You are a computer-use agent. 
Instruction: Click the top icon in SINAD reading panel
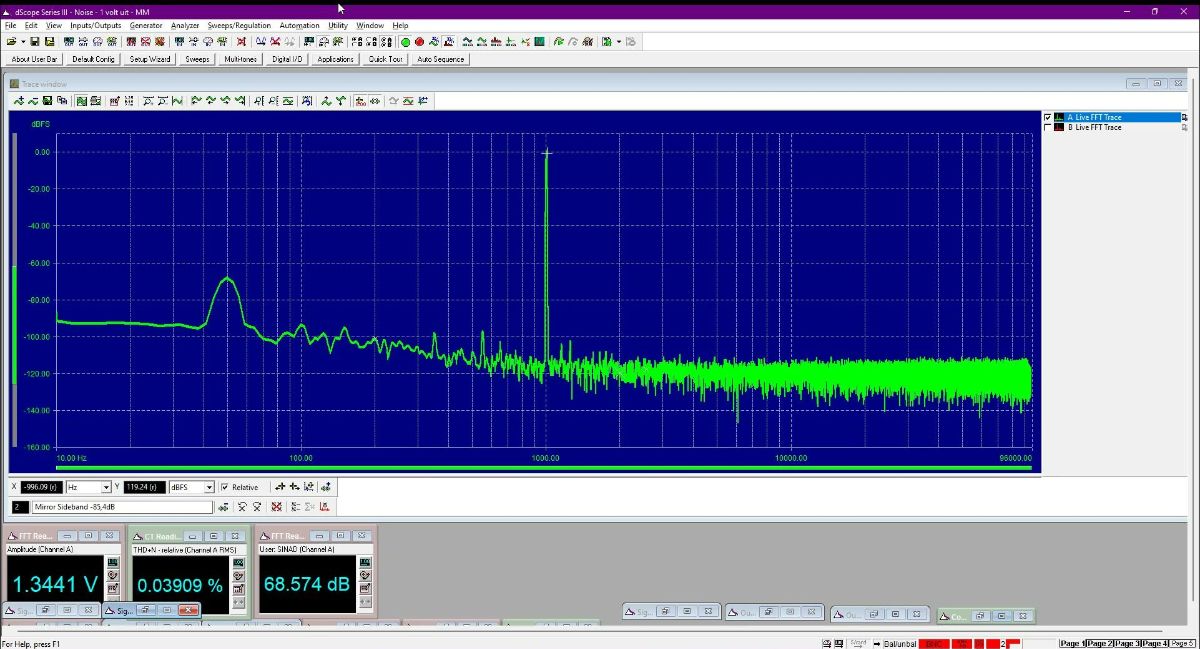(x=363, y=562)
